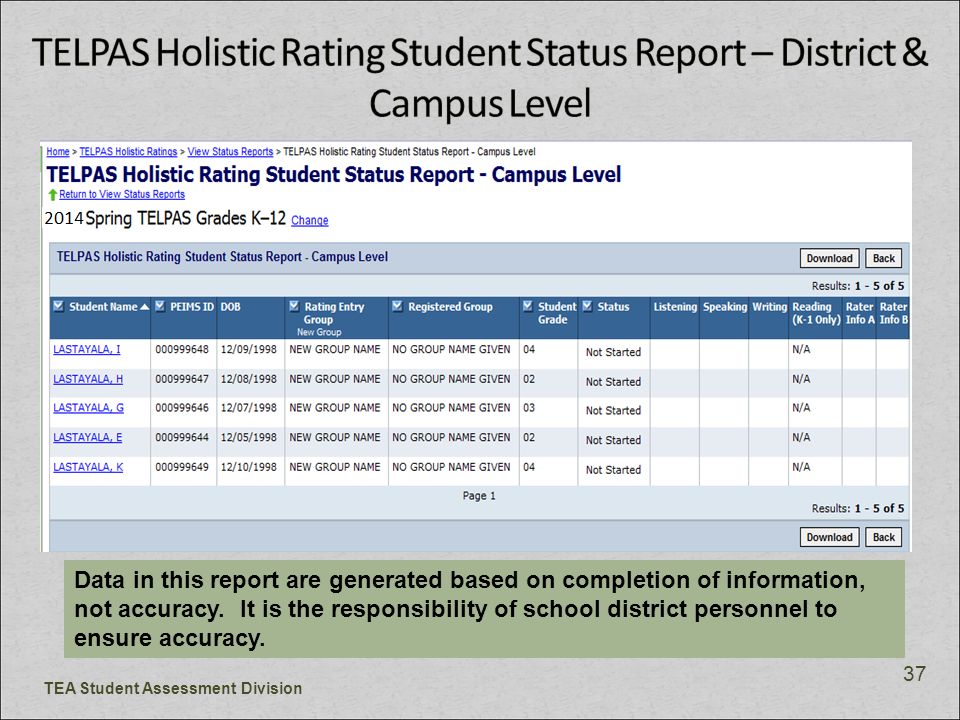This screenshot has height=720, width=960.
Task: Click date of birth 12/08/1998
Action: coord(249,379)
